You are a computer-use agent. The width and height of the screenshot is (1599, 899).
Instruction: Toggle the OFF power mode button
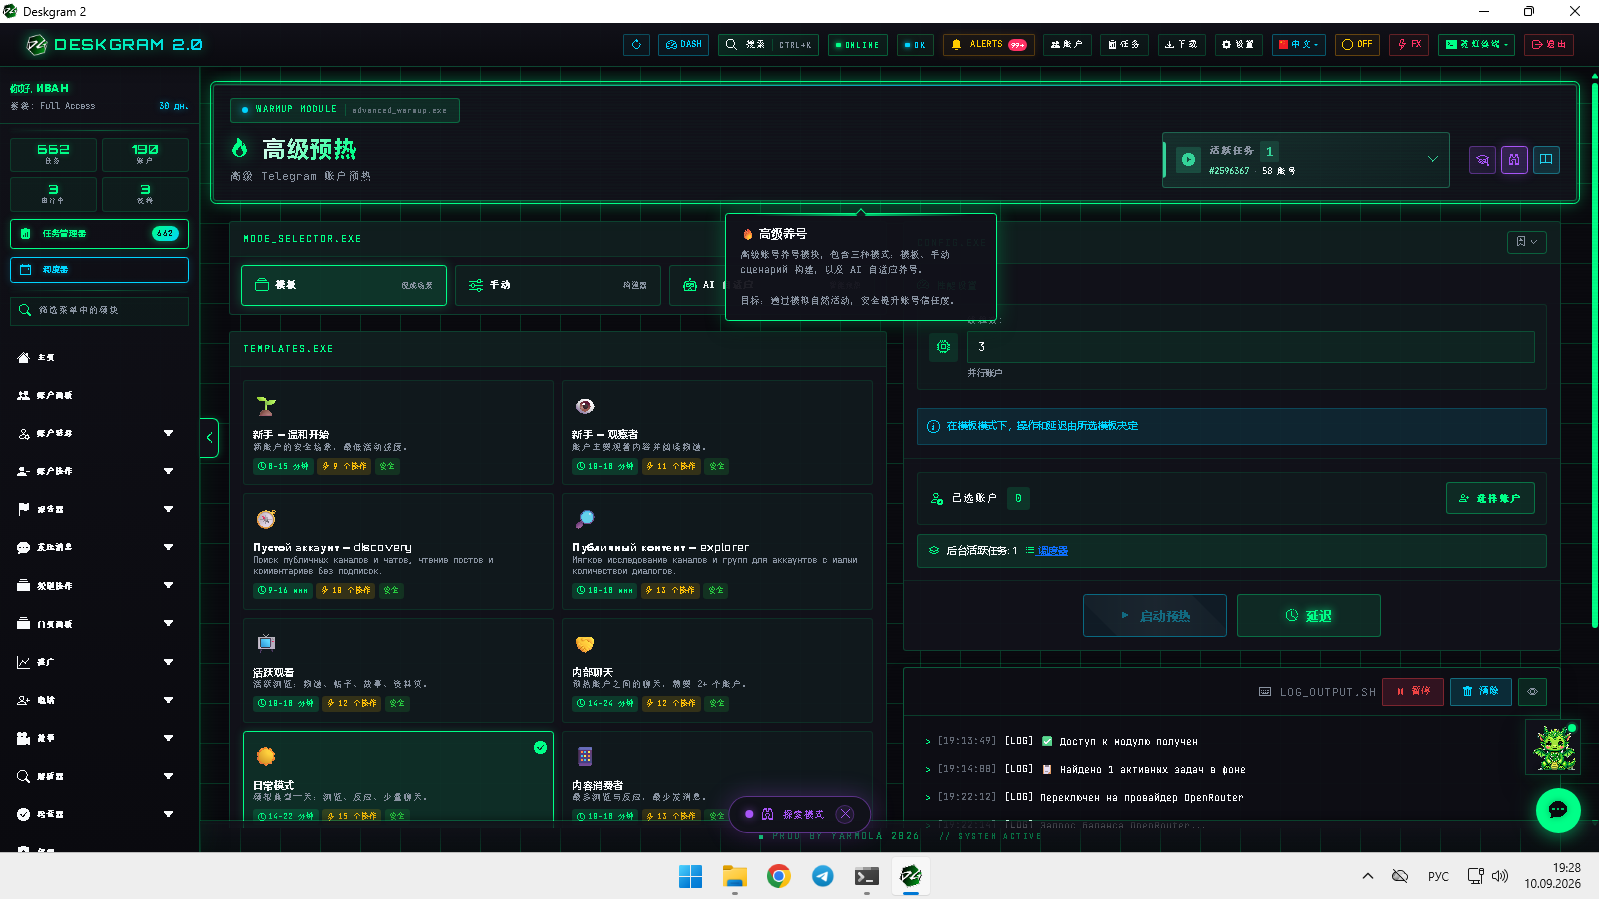tap(1357, 45)
